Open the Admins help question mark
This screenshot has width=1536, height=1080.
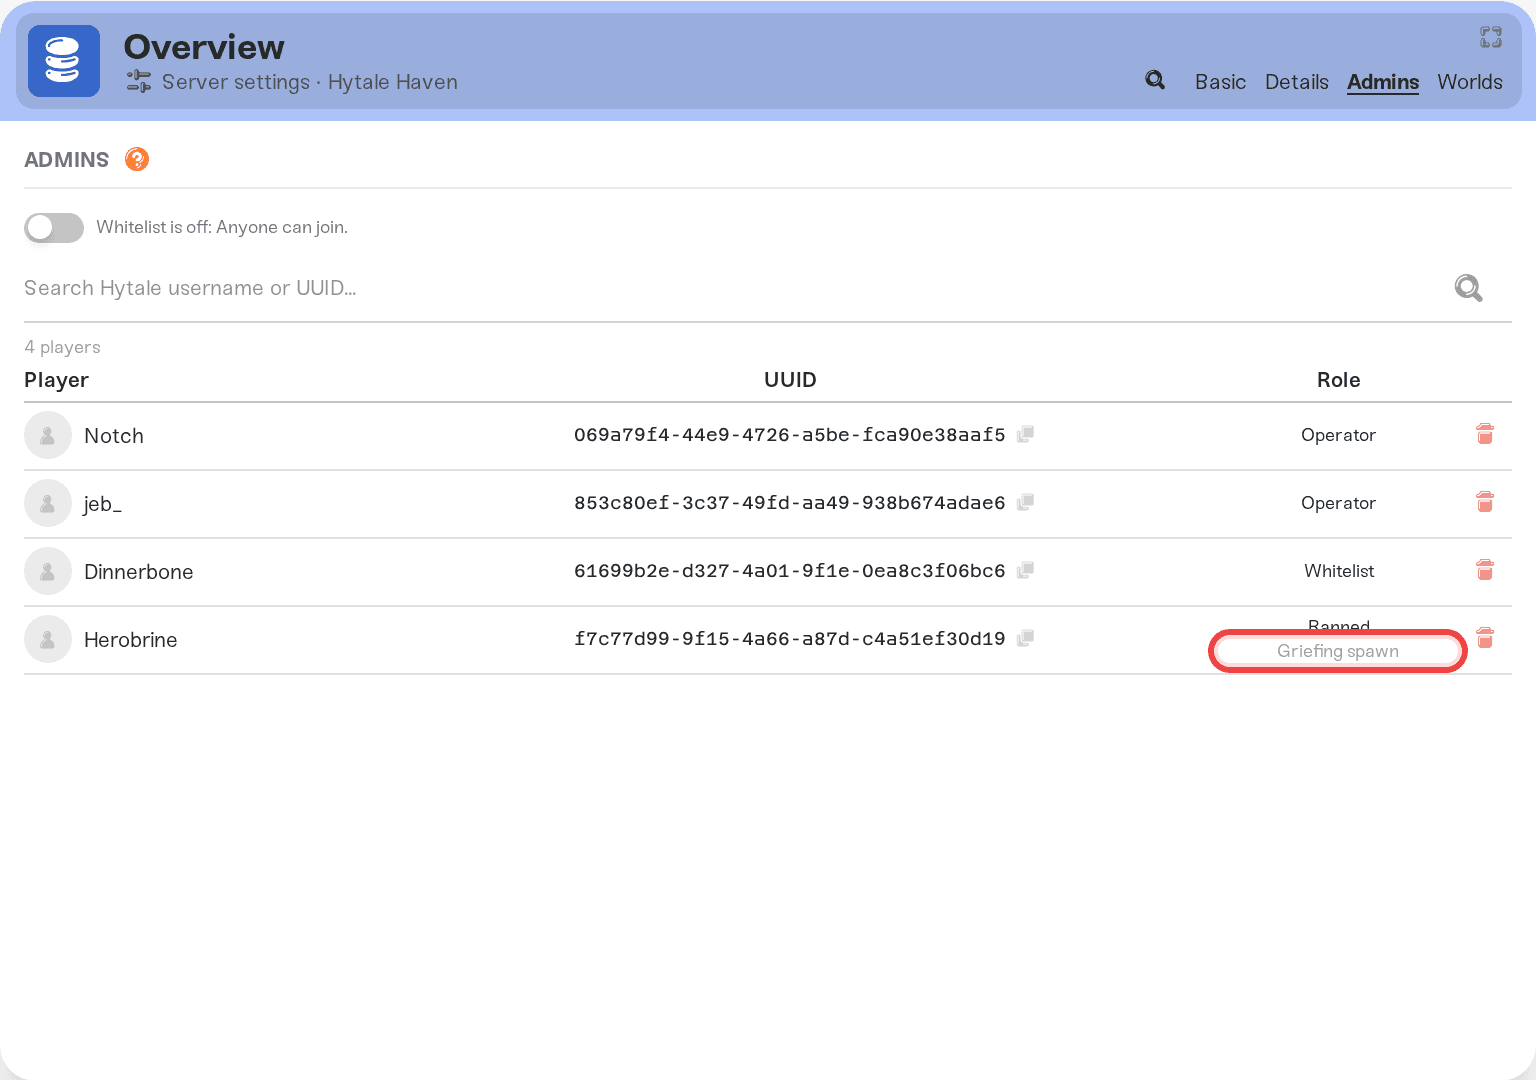(x=137, y=159)
